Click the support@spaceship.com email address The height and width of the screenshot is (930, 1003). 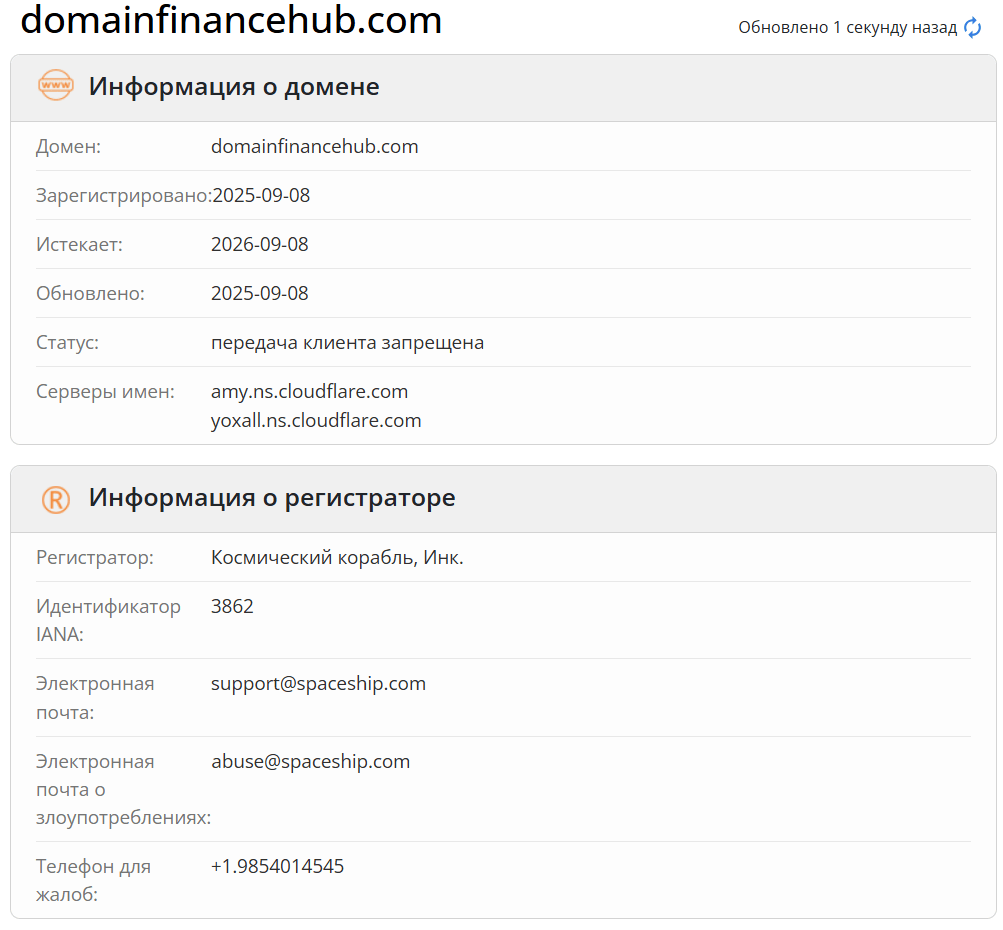[x=318, y=684]
